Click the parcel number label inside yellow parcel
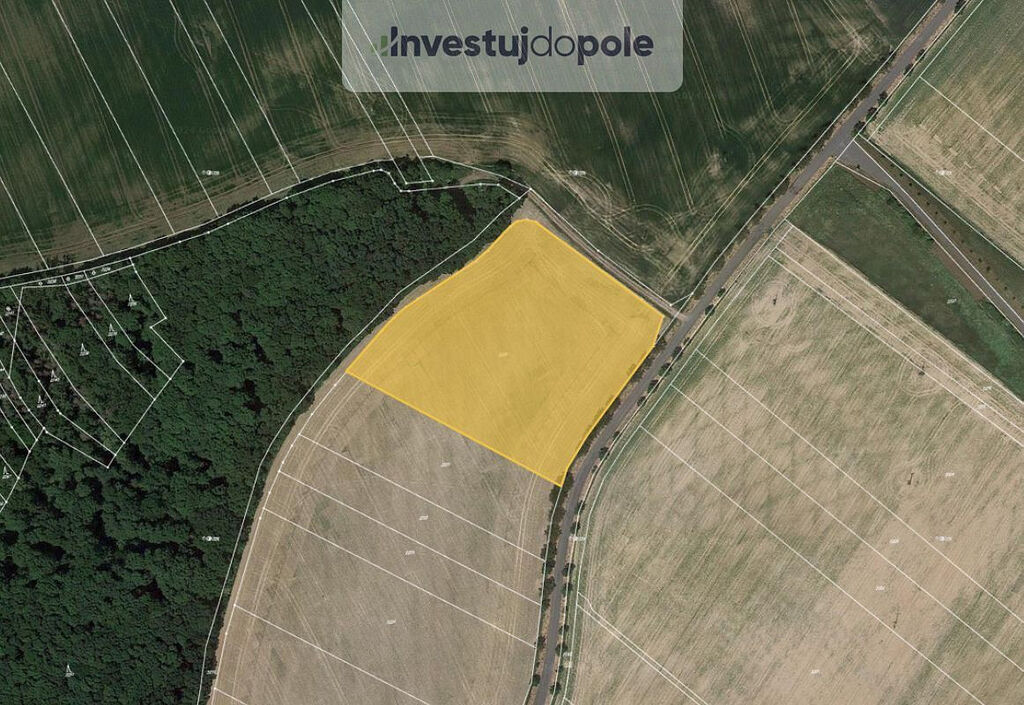The image size is (1024, 705). click(x=503, y=354)
